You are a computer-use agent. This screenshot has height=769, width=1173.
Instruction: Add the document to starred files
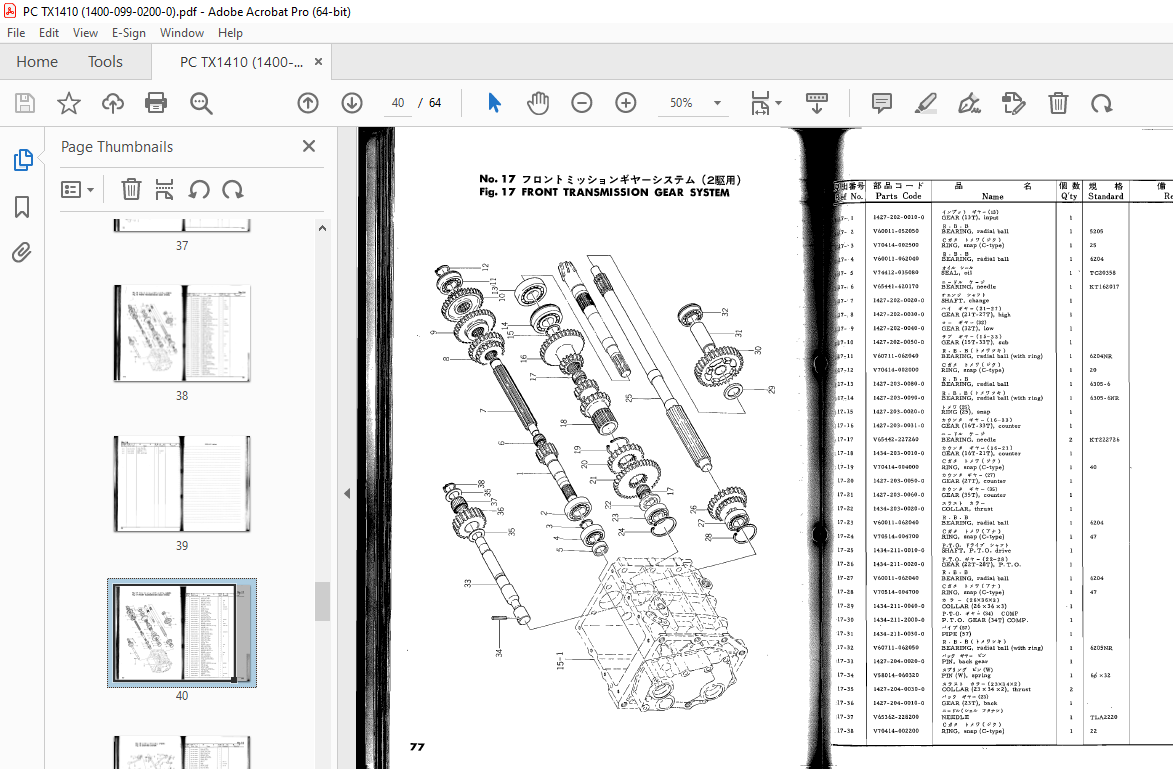(x=69, y=103)
